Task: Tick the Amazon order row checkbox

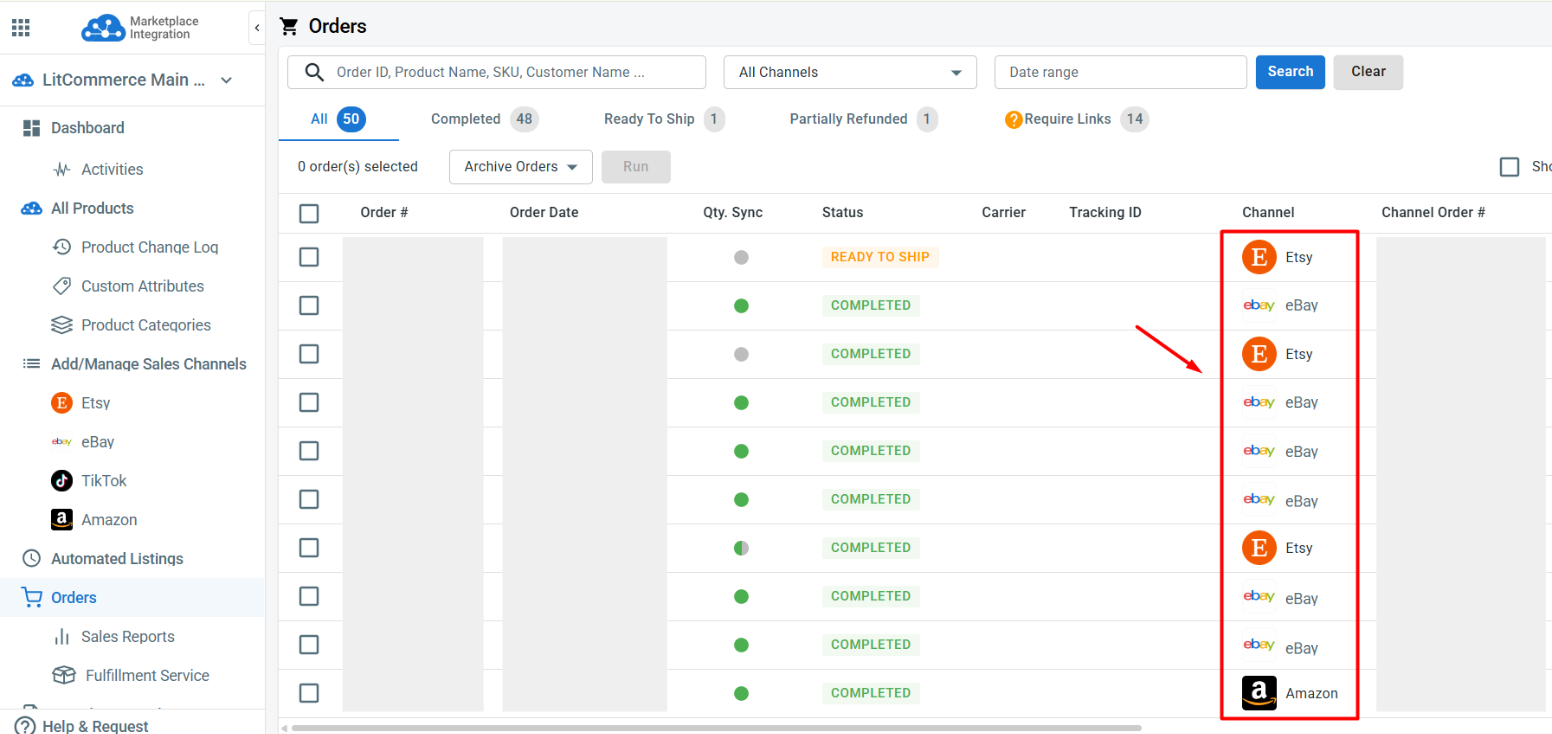Action: coord(309,693)
